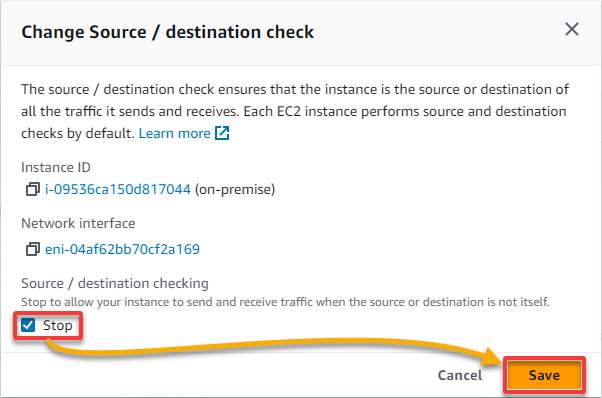Cancel the source / destination change
This screenshot has height=398, width=602.
click(460, 375)
